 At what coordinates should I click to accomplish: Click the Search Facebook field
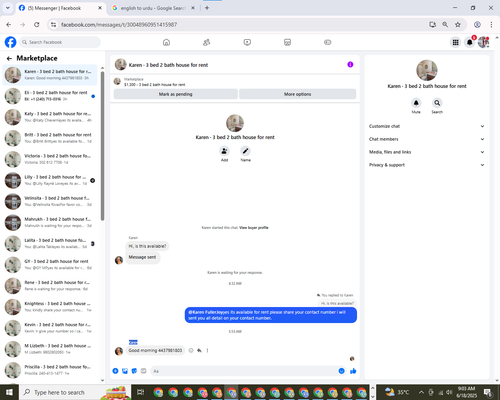[60, 42]
